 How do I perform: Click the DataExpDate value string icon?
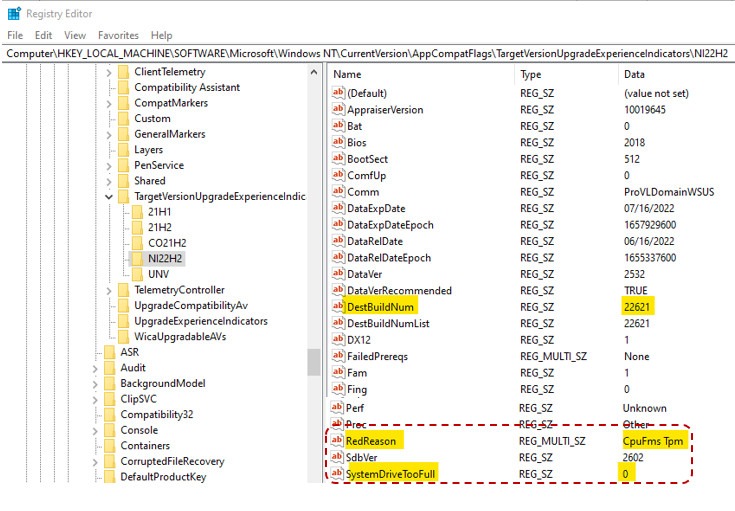click(338, 208)
